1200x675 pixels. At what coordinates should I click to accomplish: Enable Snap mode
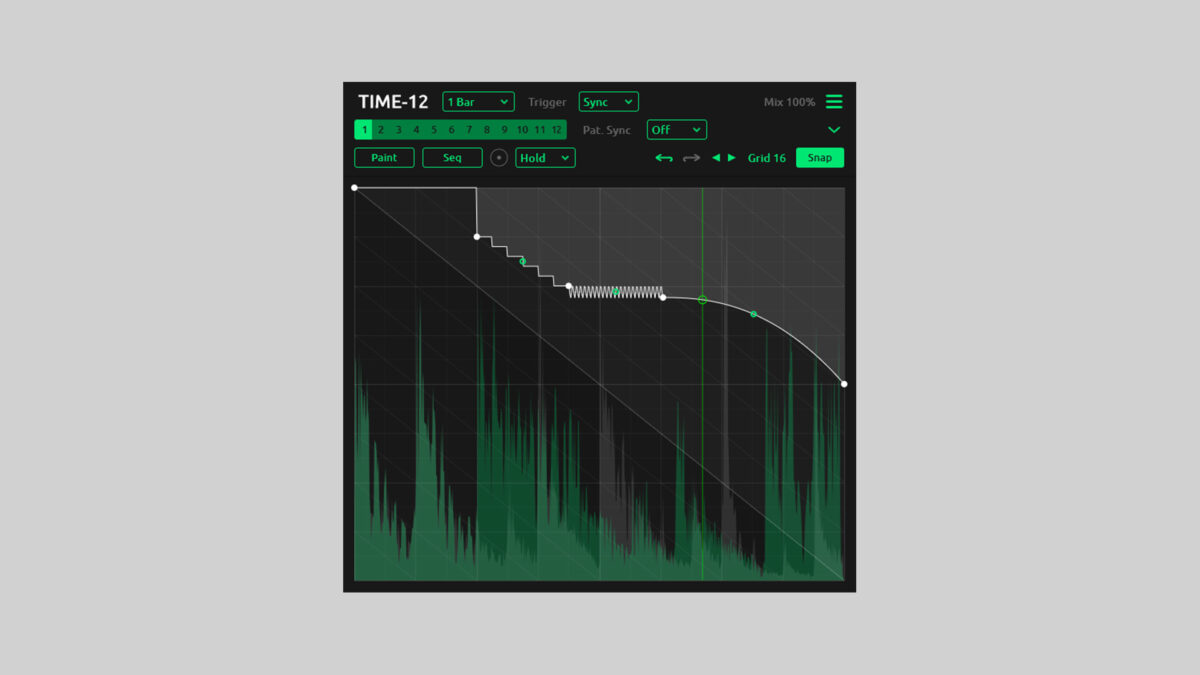click(x=819, y=157)
